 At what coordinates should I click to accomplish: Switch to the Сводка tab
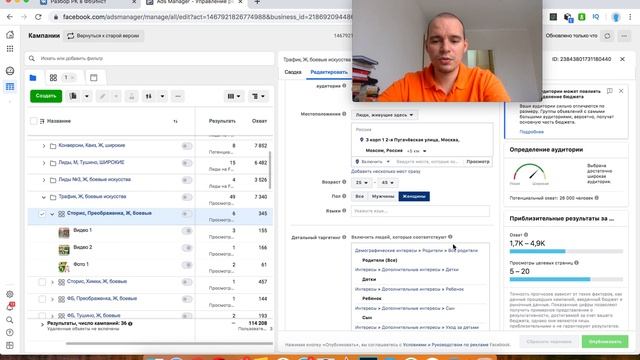point(293,72)
